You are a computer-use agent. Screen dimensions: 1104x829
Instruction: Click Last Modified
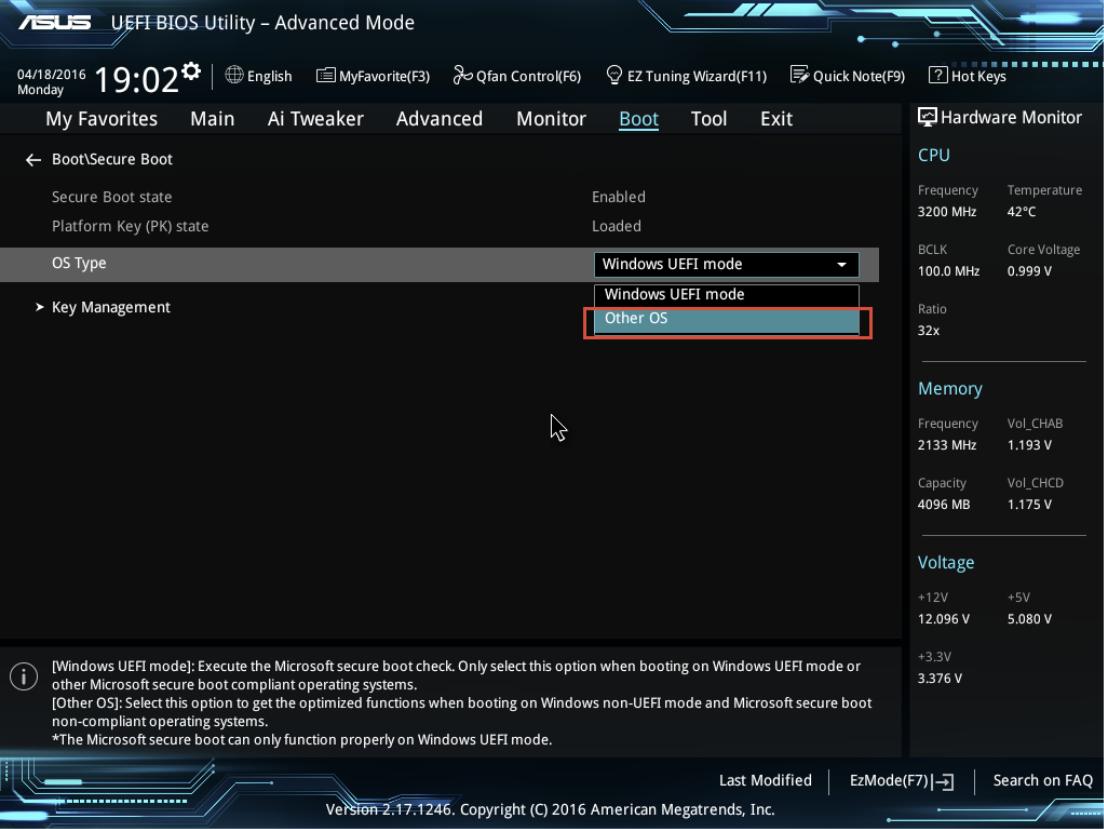(x=765, y=780)
